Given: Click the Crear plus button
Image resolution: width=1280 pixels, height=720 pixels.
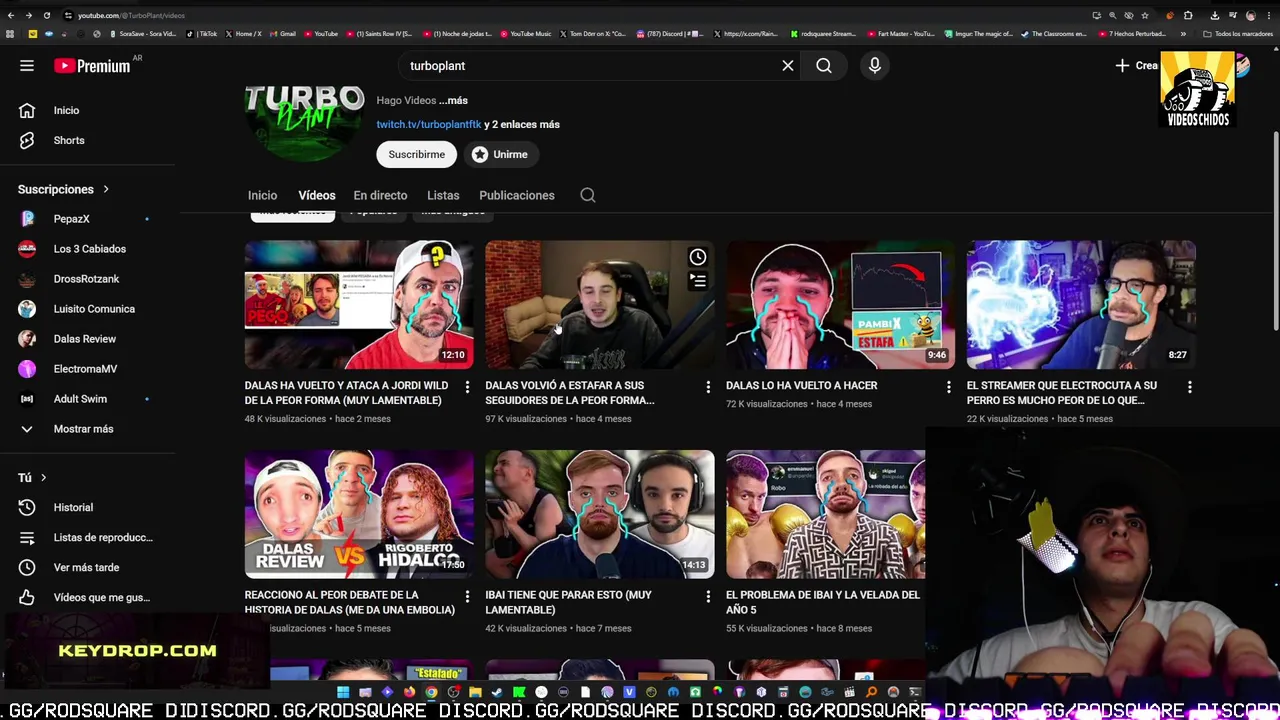Looking at the screenshot, I should [1137, 66].
